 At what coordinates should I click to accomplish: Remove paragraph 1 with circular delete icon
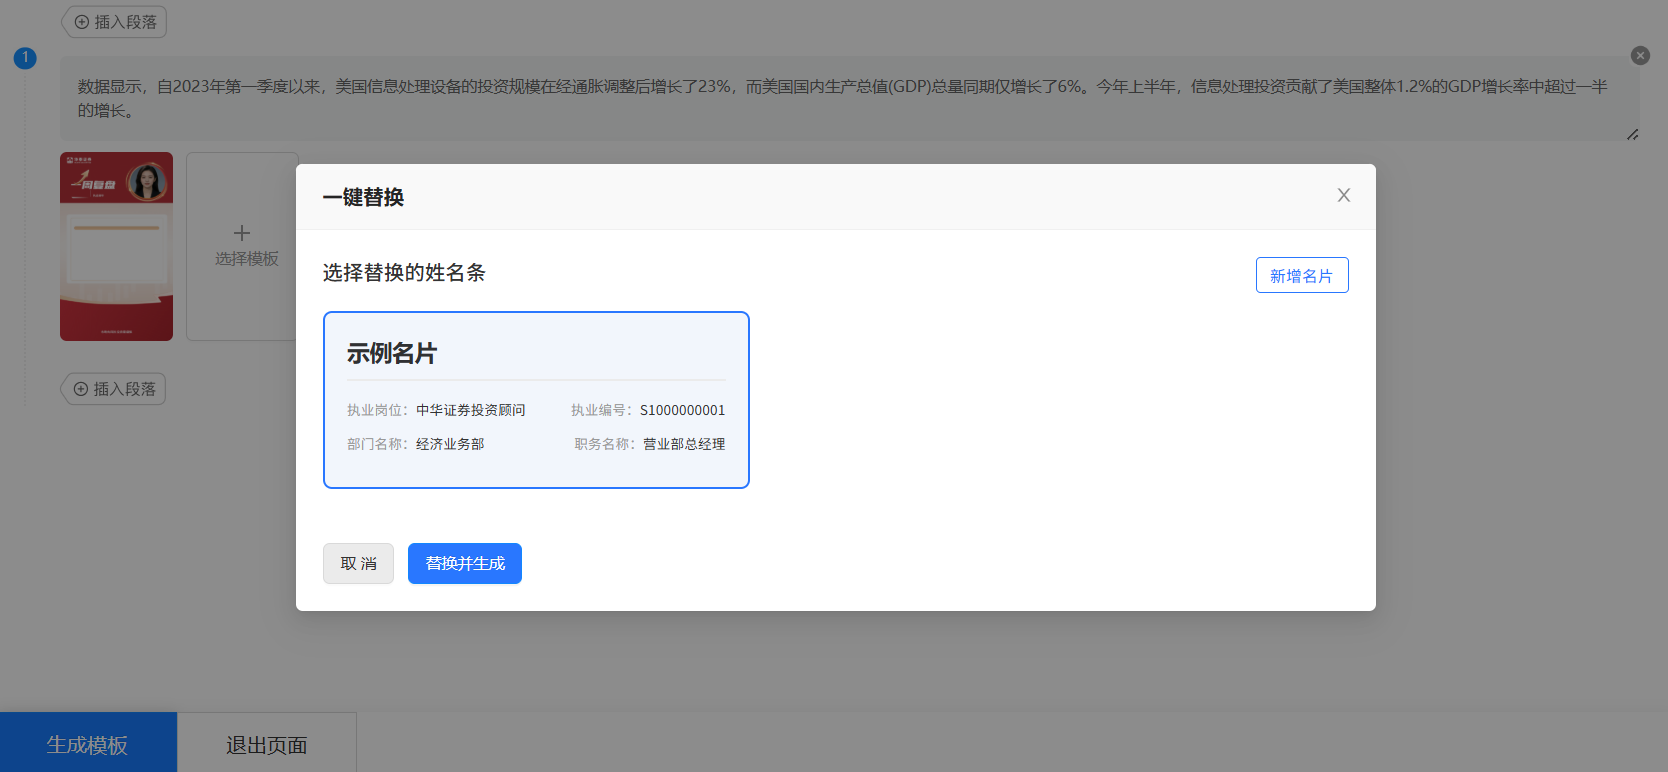click(x=1640, y=56)
